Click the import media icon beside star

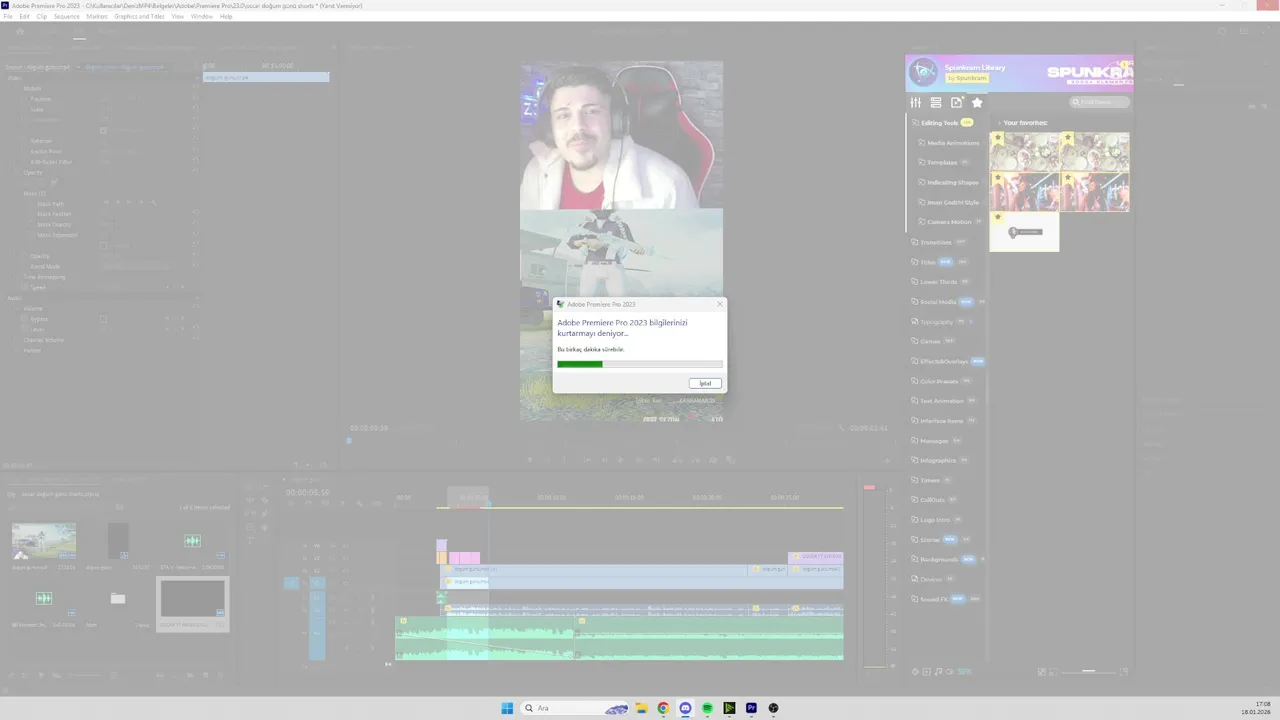957,102
